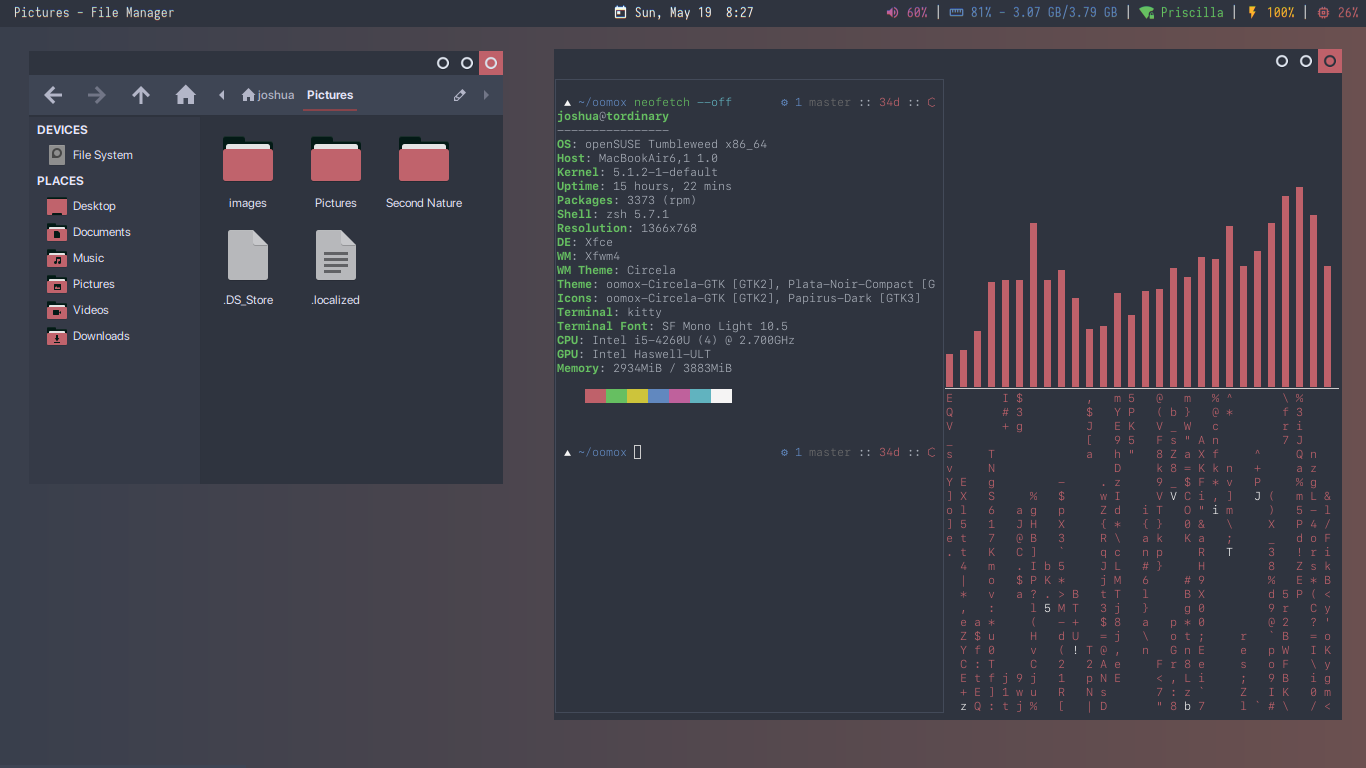
Task: Open Music in Places sidebar
Action: (88, 258)
